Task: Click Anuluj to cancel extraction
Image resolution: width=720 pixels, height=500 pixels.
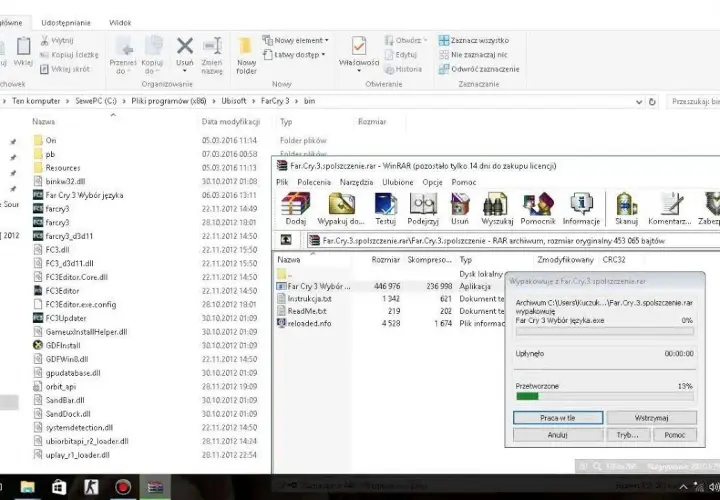Action: pyautogui.click(x=558, y=435)
